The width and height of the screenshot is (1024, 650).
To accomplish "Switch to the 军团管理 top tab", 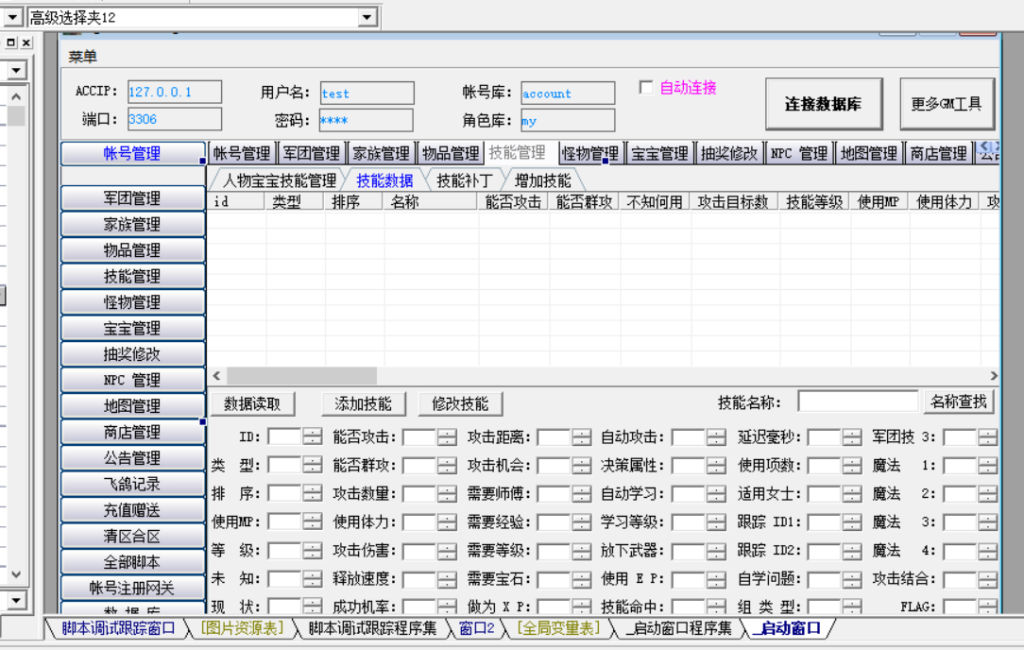I will 311,154.
